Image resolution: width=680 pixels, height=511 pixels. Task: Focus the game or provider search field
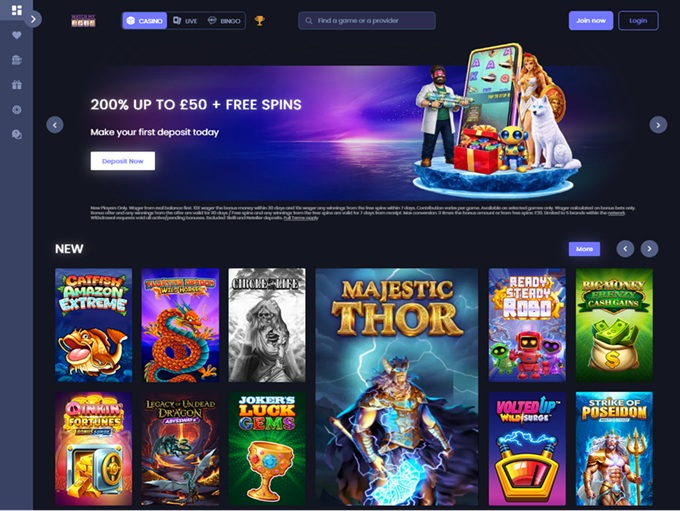click(367, 20)
